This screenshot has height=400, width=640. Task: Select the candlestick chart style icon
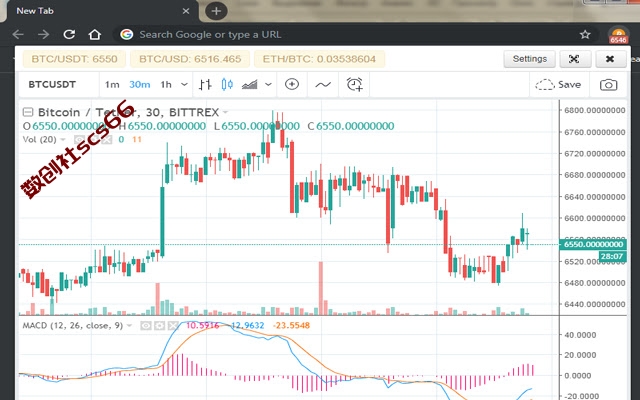tap(227, 84)
